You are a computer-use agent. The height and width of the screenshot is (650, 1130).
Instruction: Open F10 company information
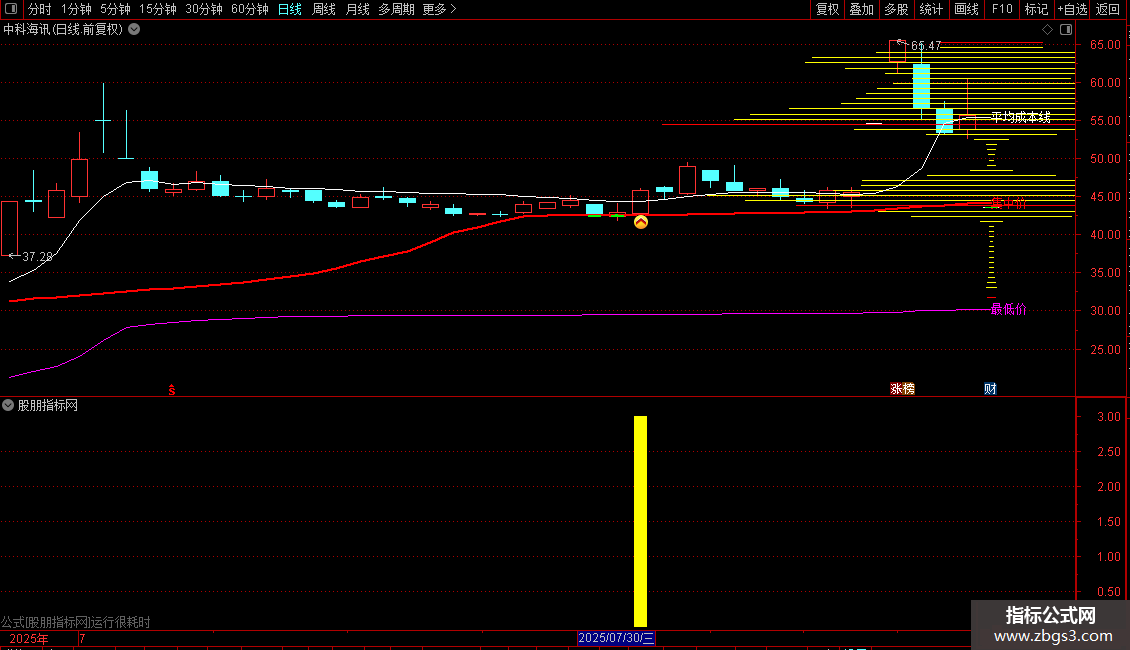click(1002, 9)
